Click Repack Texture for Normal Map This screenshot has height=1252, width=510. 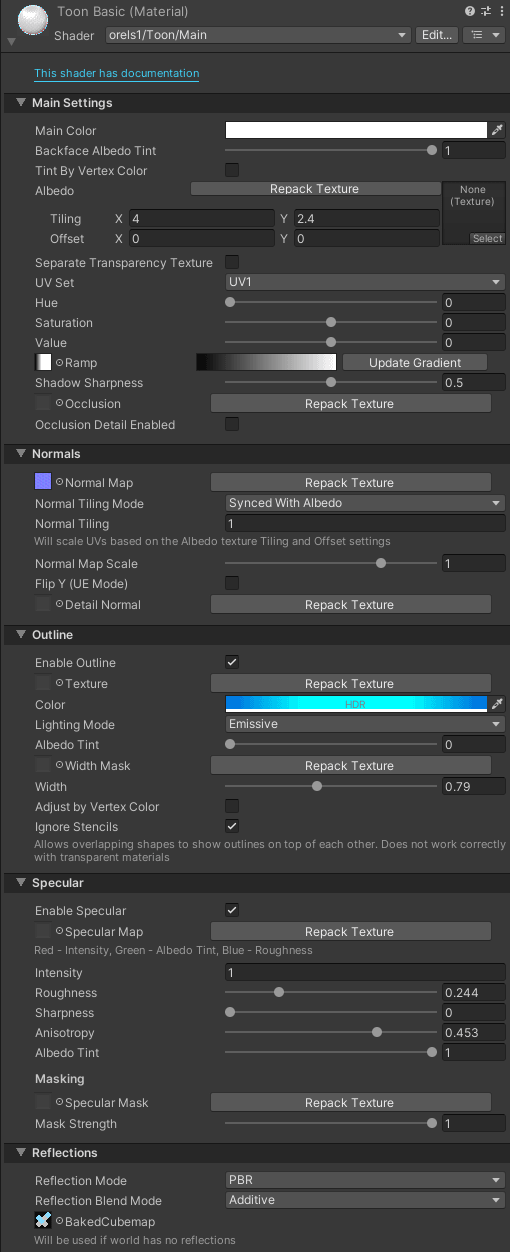[349, 483]
